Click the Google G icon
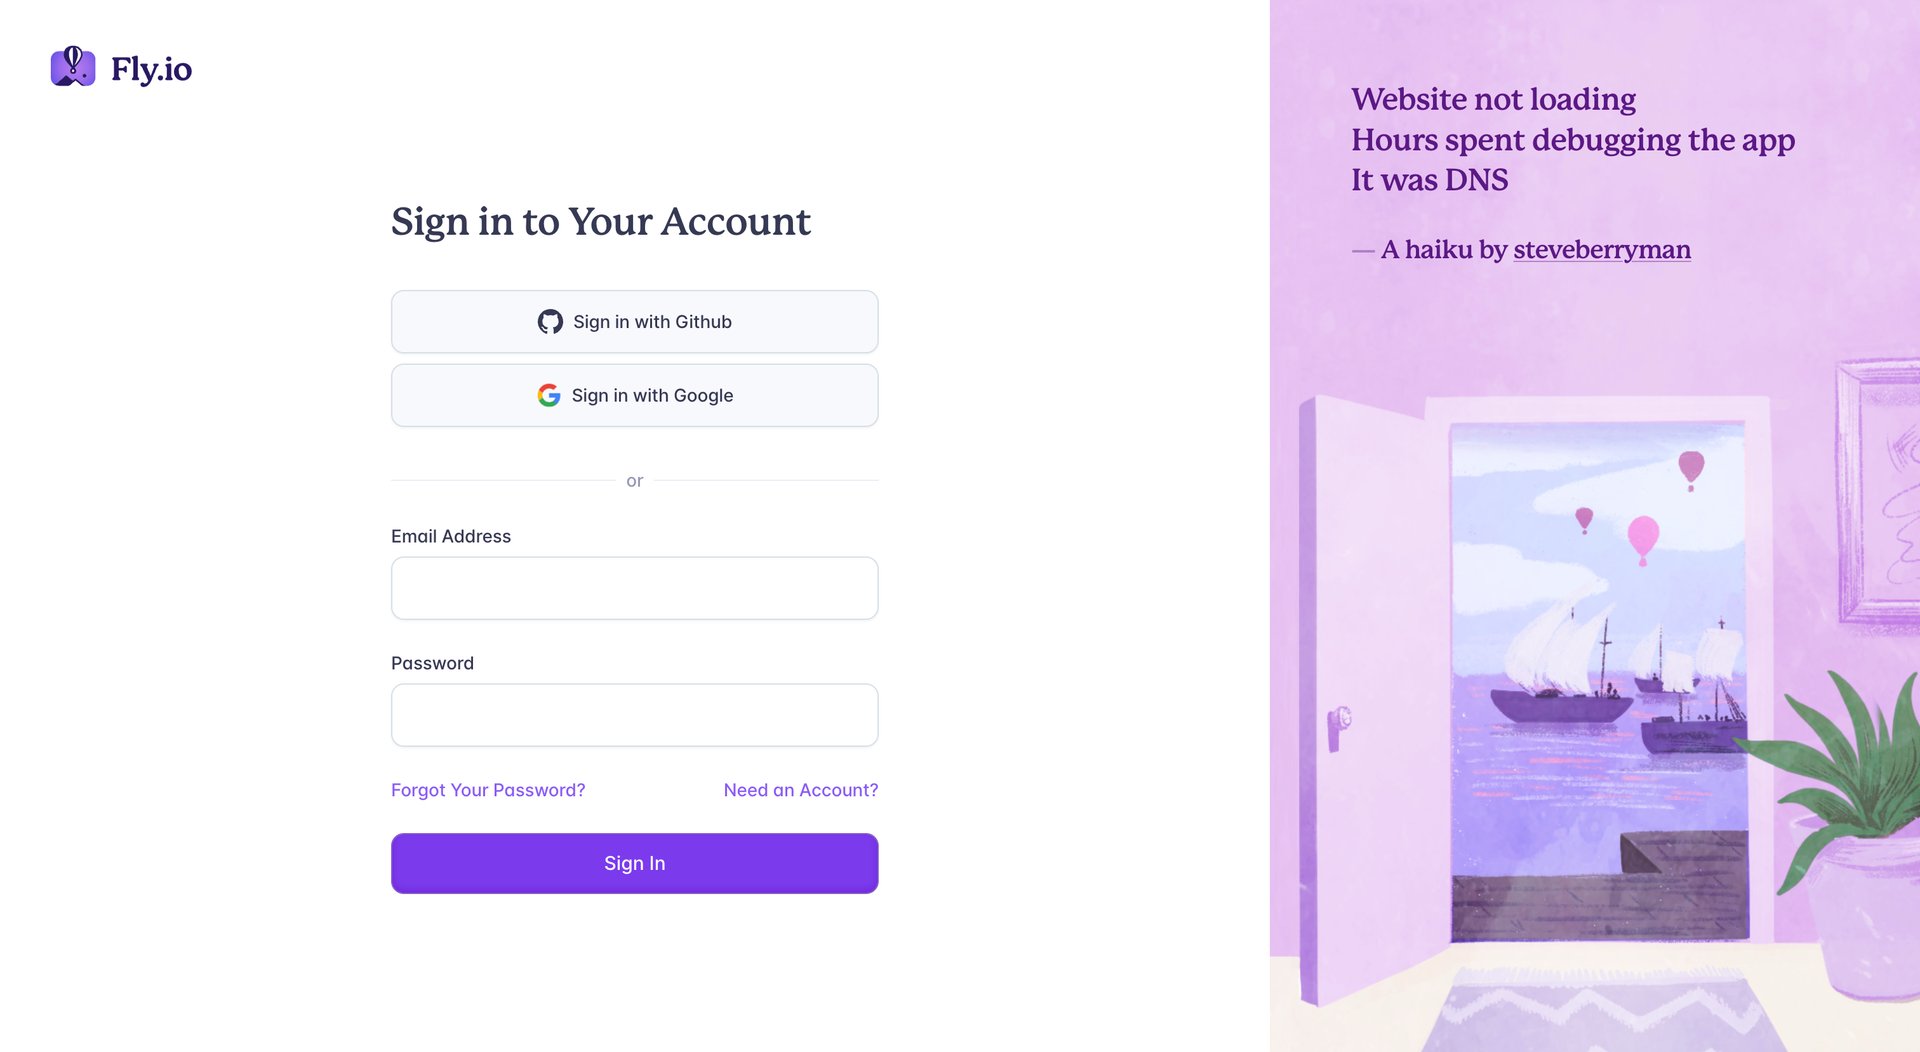This screenshot has width=1920, height=1052. click(549, 396)
